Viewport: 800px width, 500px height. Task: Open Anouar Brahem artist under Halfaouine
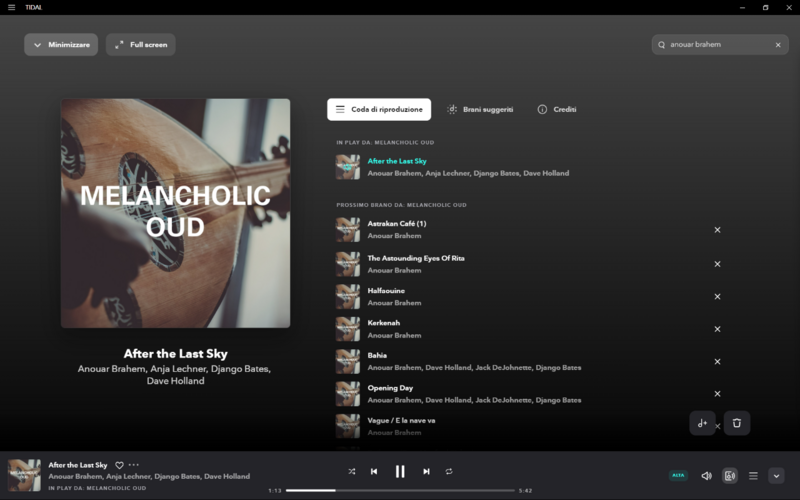click(x=394, y=303)
